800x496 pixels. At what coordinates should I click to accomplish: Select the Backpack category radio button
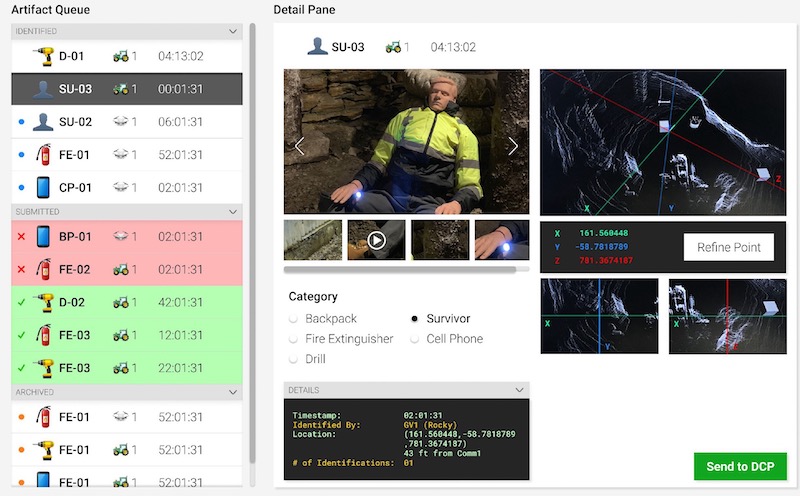[x=294, y=319]
